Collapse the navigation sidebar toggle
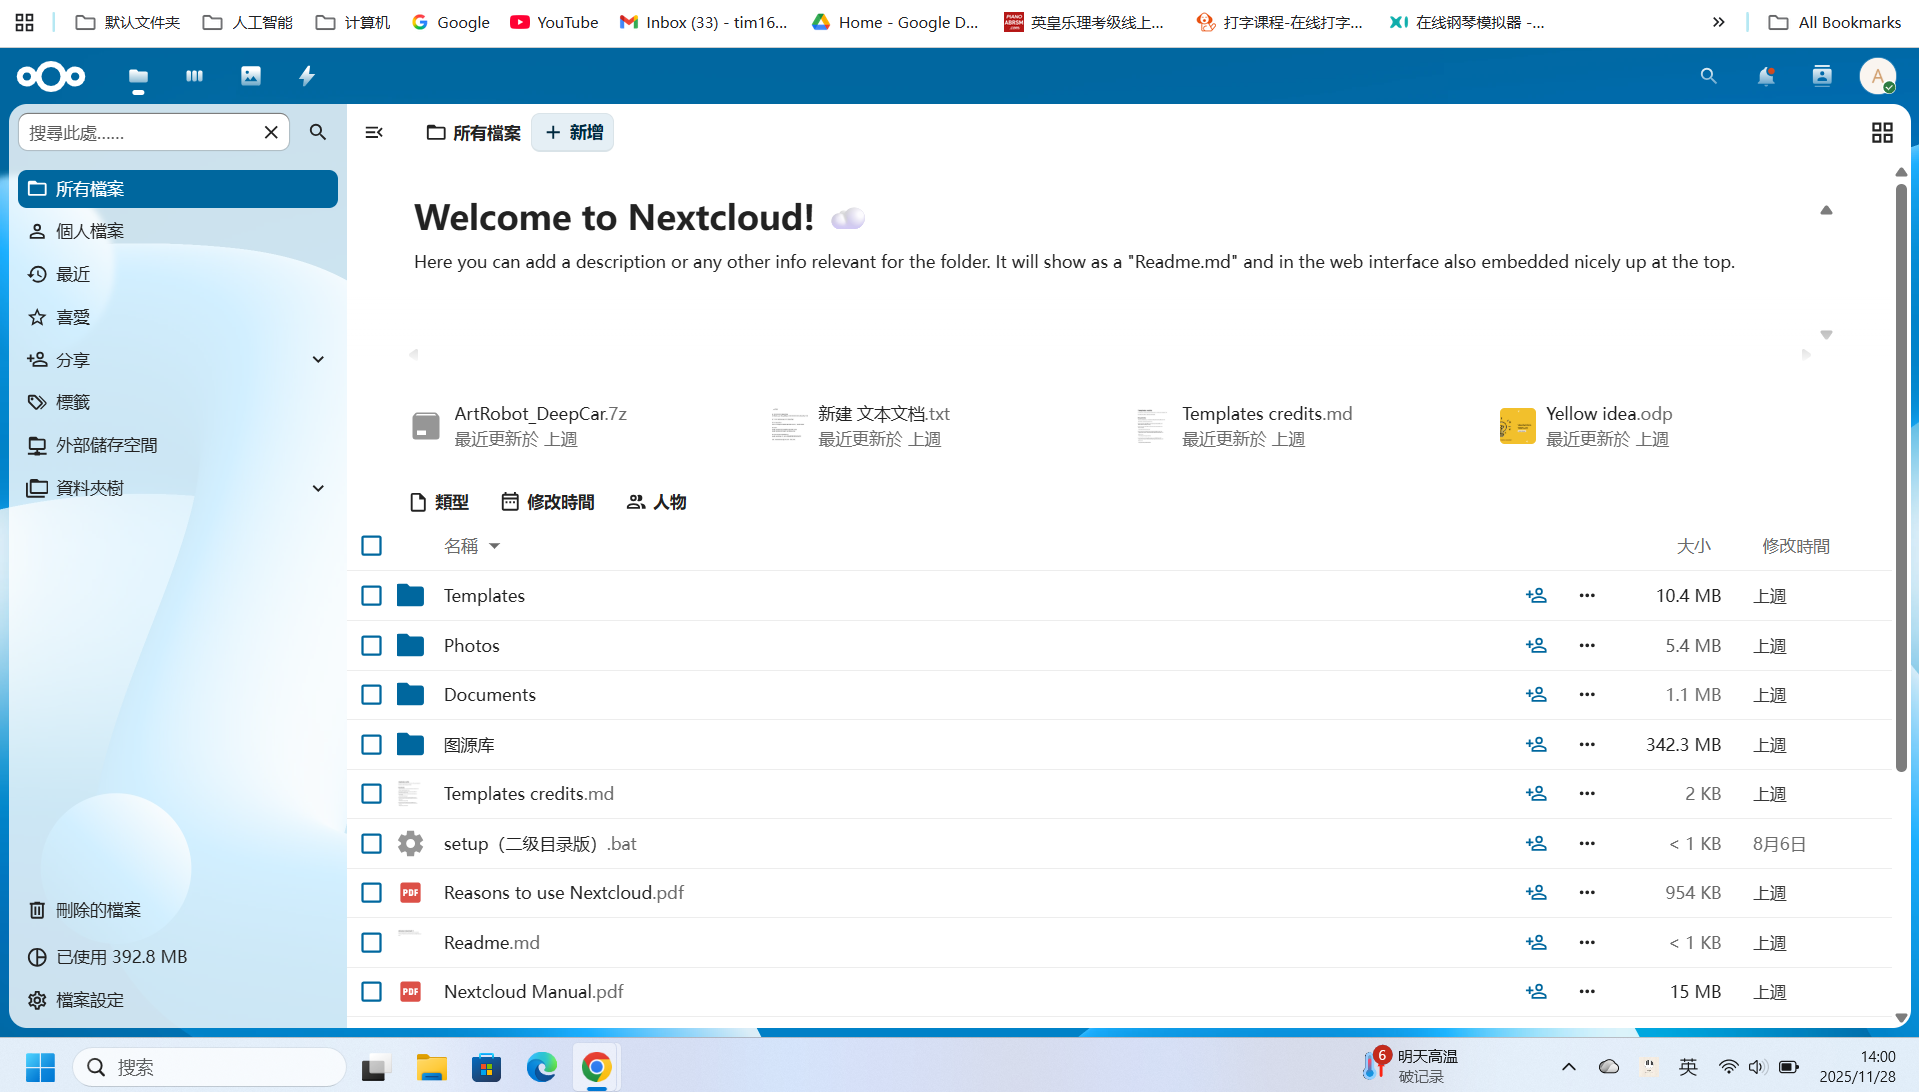 coord(374,132)
